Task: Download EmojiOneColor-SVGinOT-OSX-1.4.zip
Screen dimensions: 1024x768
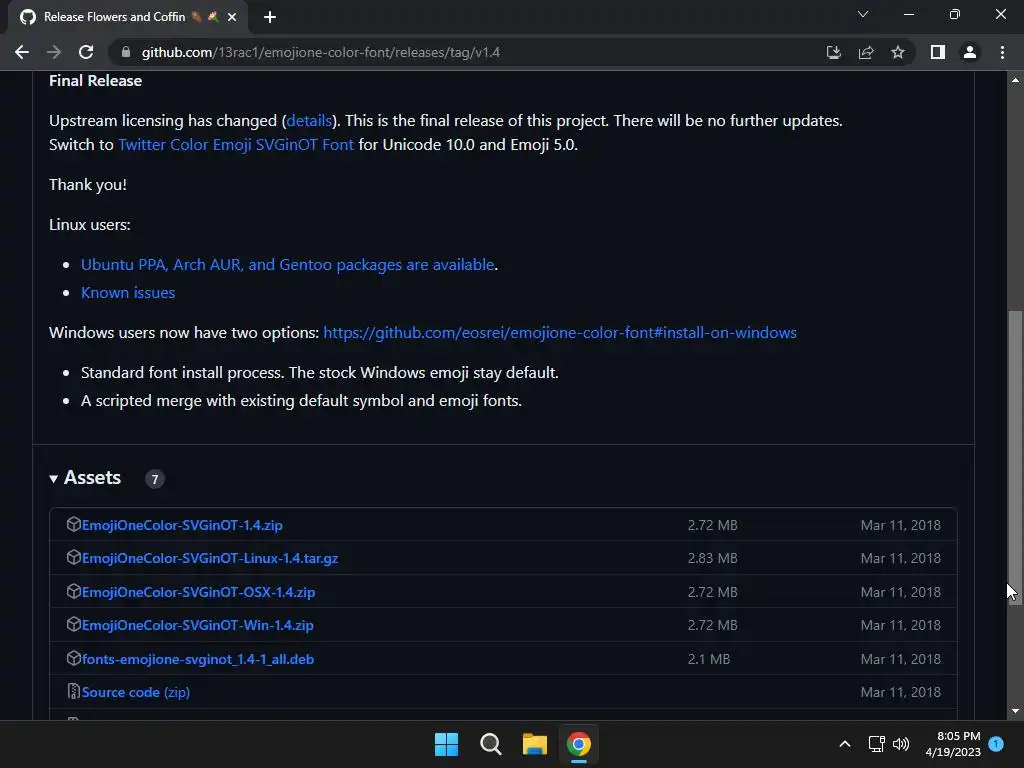Action: 199,592
